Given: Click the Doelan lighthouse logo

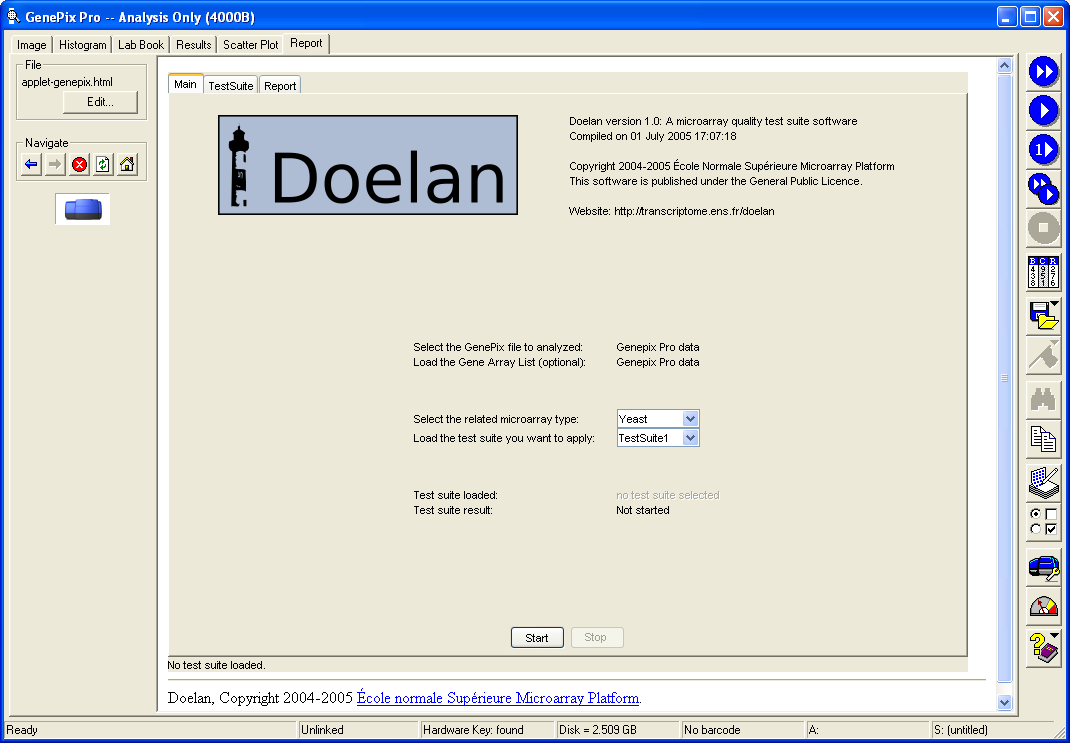Looking at the screenshot, I should (x=368, y=165).
